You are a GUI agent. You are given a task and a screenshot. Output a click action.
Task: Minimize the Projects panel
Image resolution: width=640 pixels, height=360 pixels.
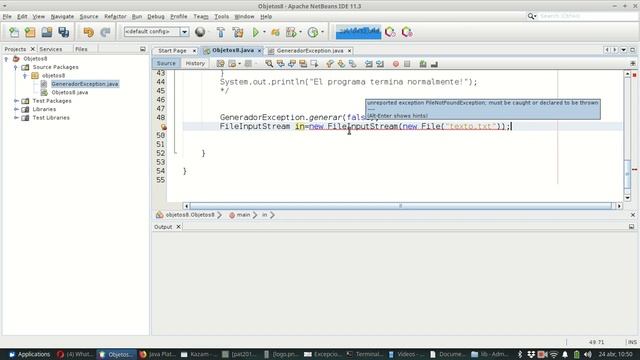click(142, 49)
